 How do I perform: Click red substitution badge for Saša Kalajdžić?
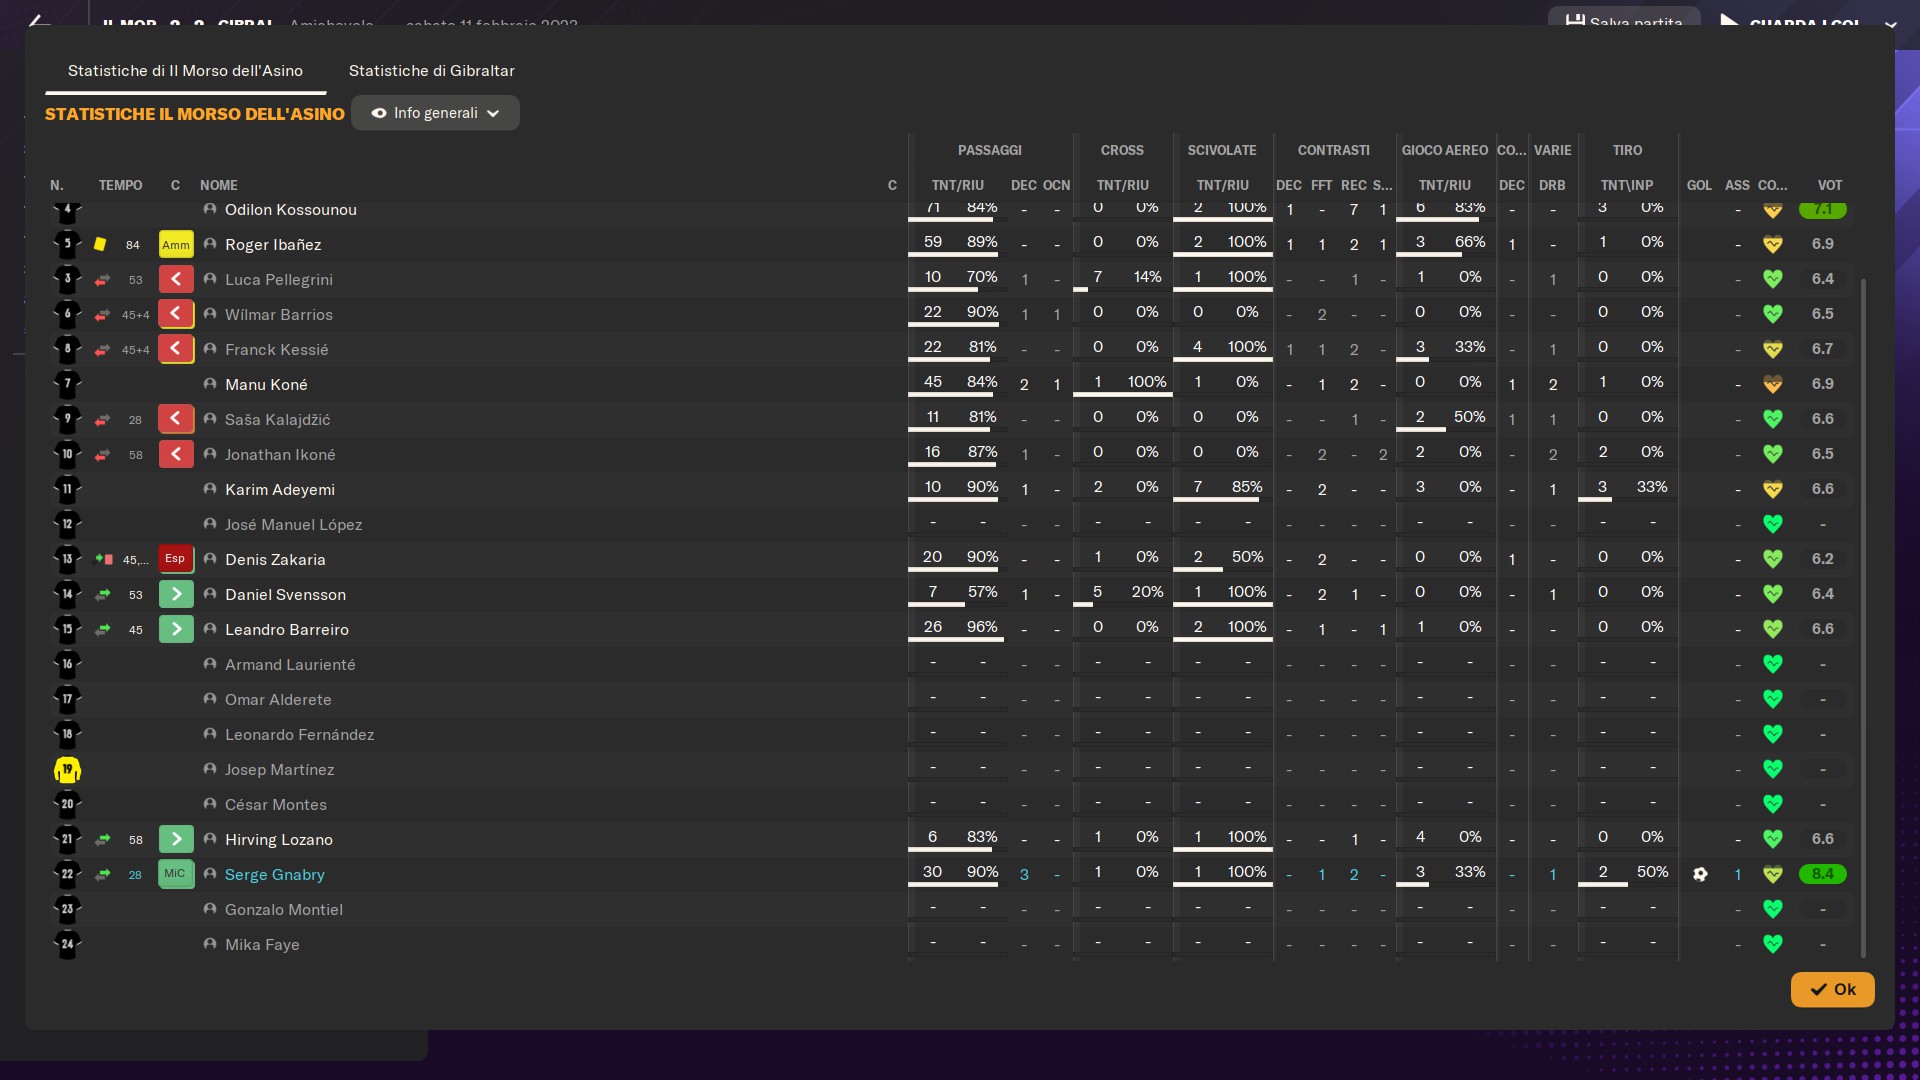[x=176, y=419]
